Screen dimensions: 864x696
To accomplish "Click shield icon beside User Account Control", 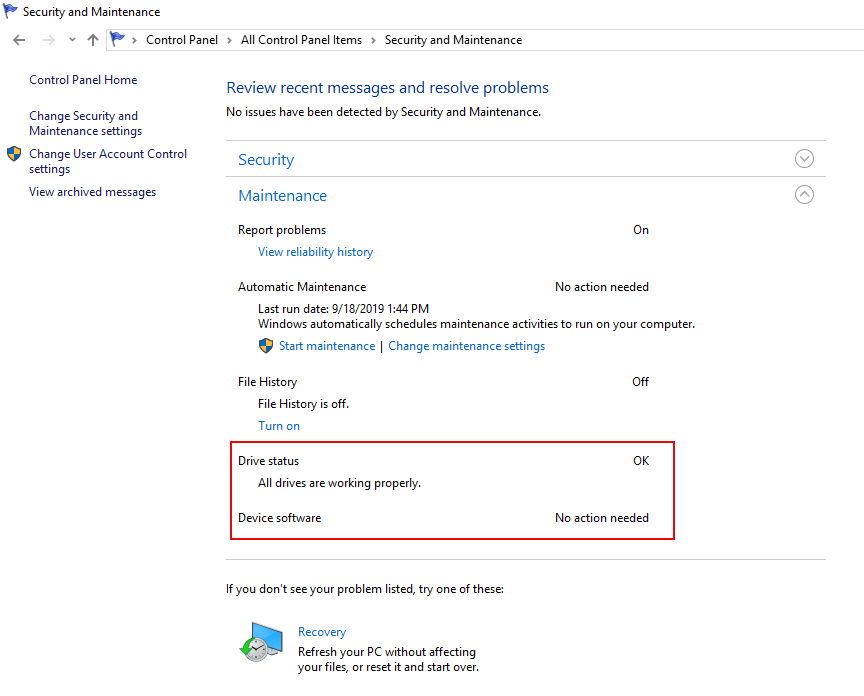I will [x=14, y=154].
